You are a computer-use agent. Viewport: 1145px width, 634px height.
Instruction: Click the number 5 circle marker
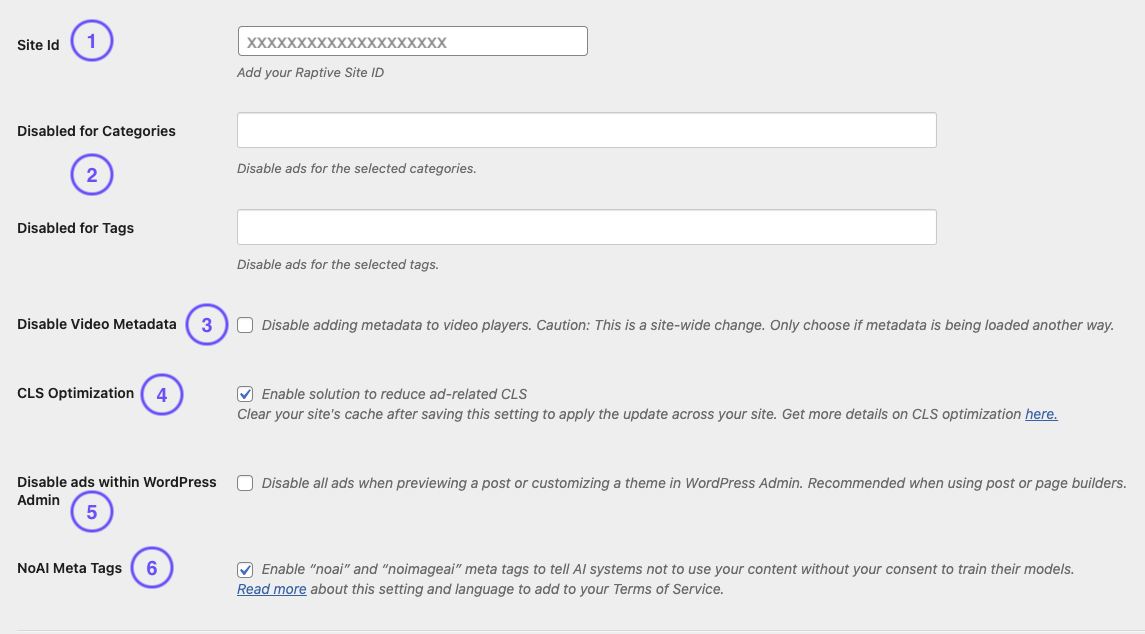click(x=92, y=512)
